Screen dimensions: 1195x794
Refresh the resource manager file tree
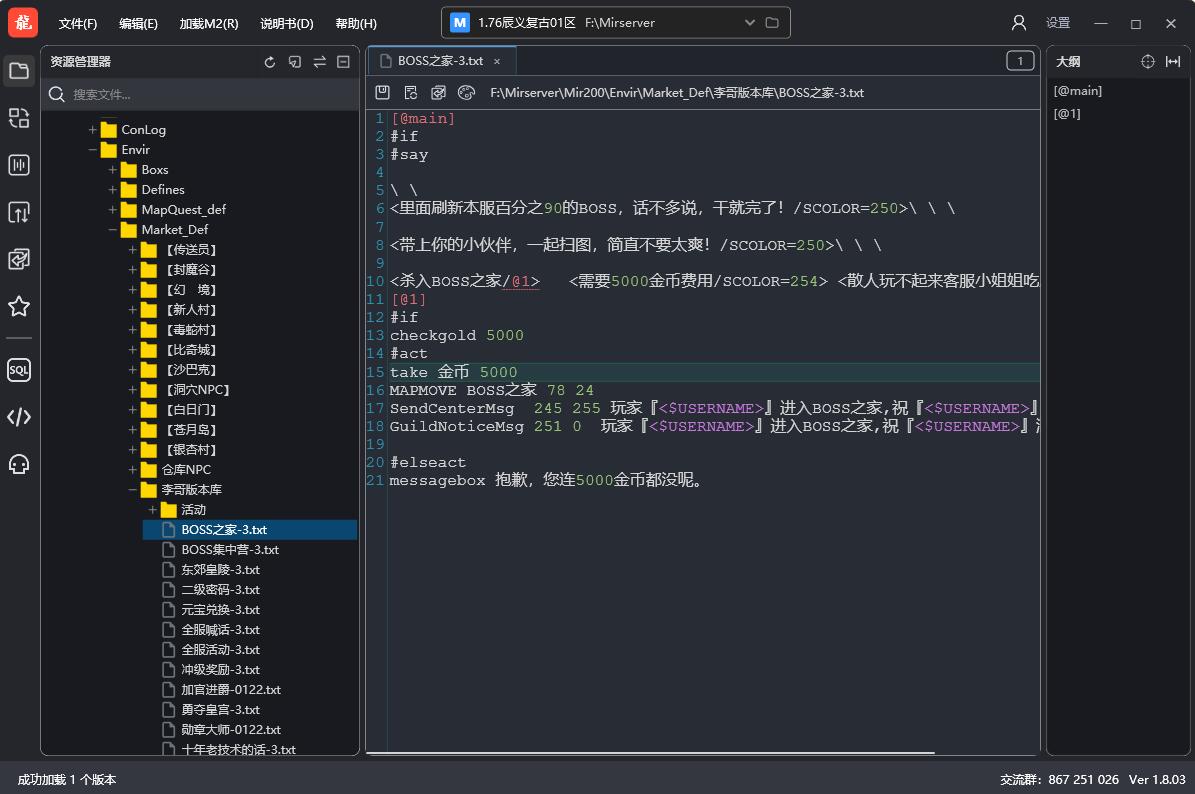pos(270,62)
